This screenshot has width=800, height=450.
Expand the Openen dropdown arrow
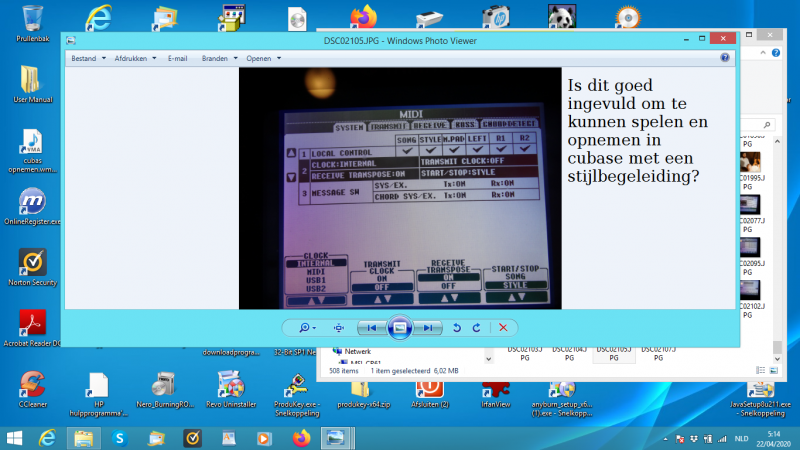click(x=279, y=58)
